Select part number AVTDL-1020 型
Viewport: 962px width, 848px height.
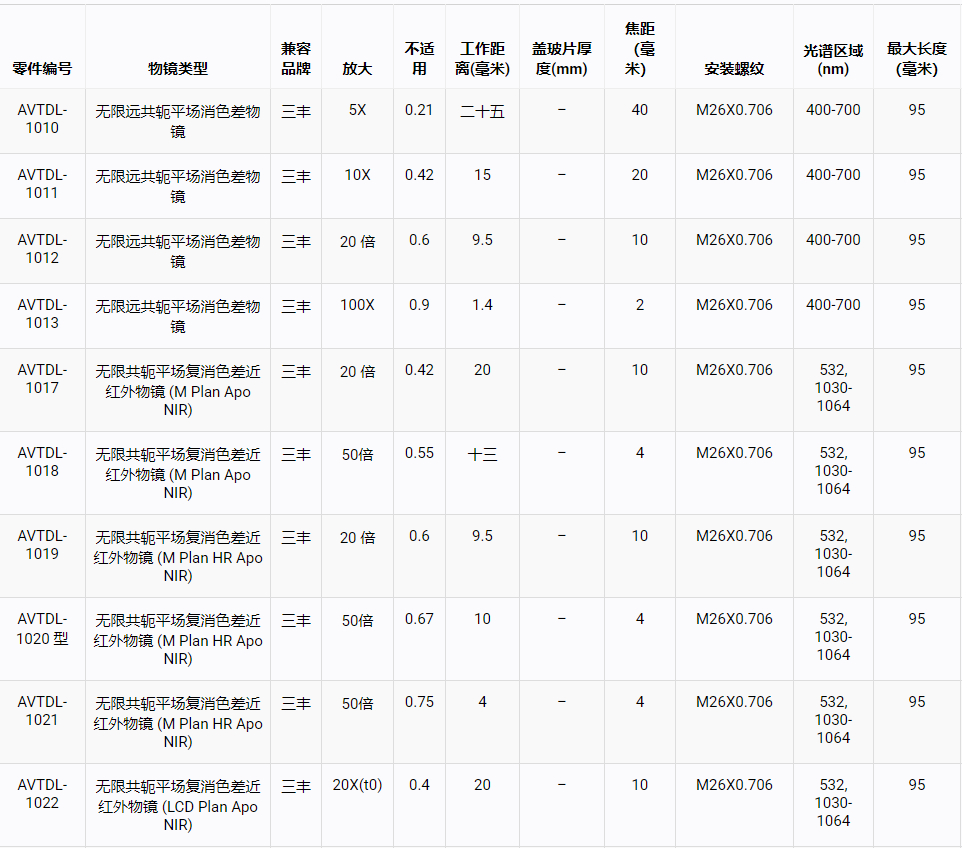click(42, 628)
